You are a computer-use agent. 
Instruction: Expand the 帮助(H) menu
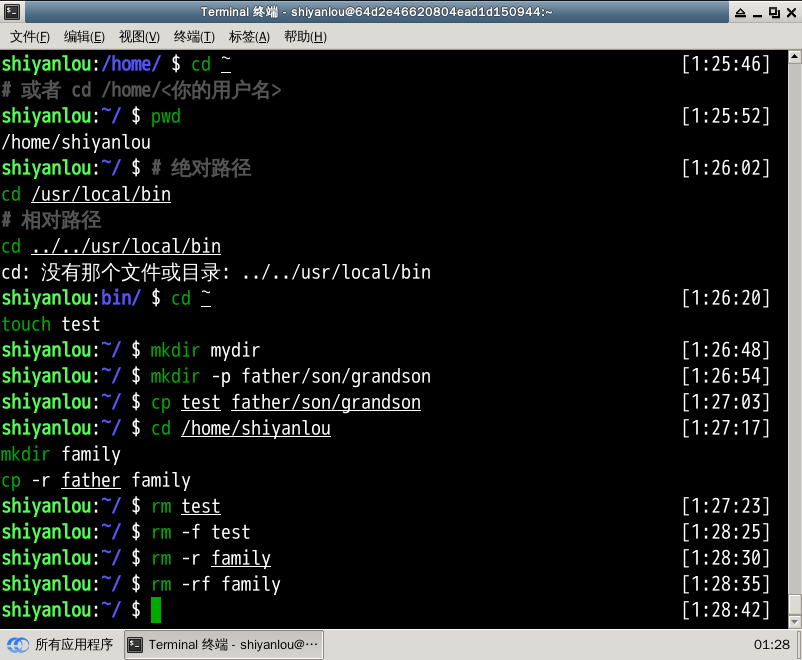pos(305,37)
